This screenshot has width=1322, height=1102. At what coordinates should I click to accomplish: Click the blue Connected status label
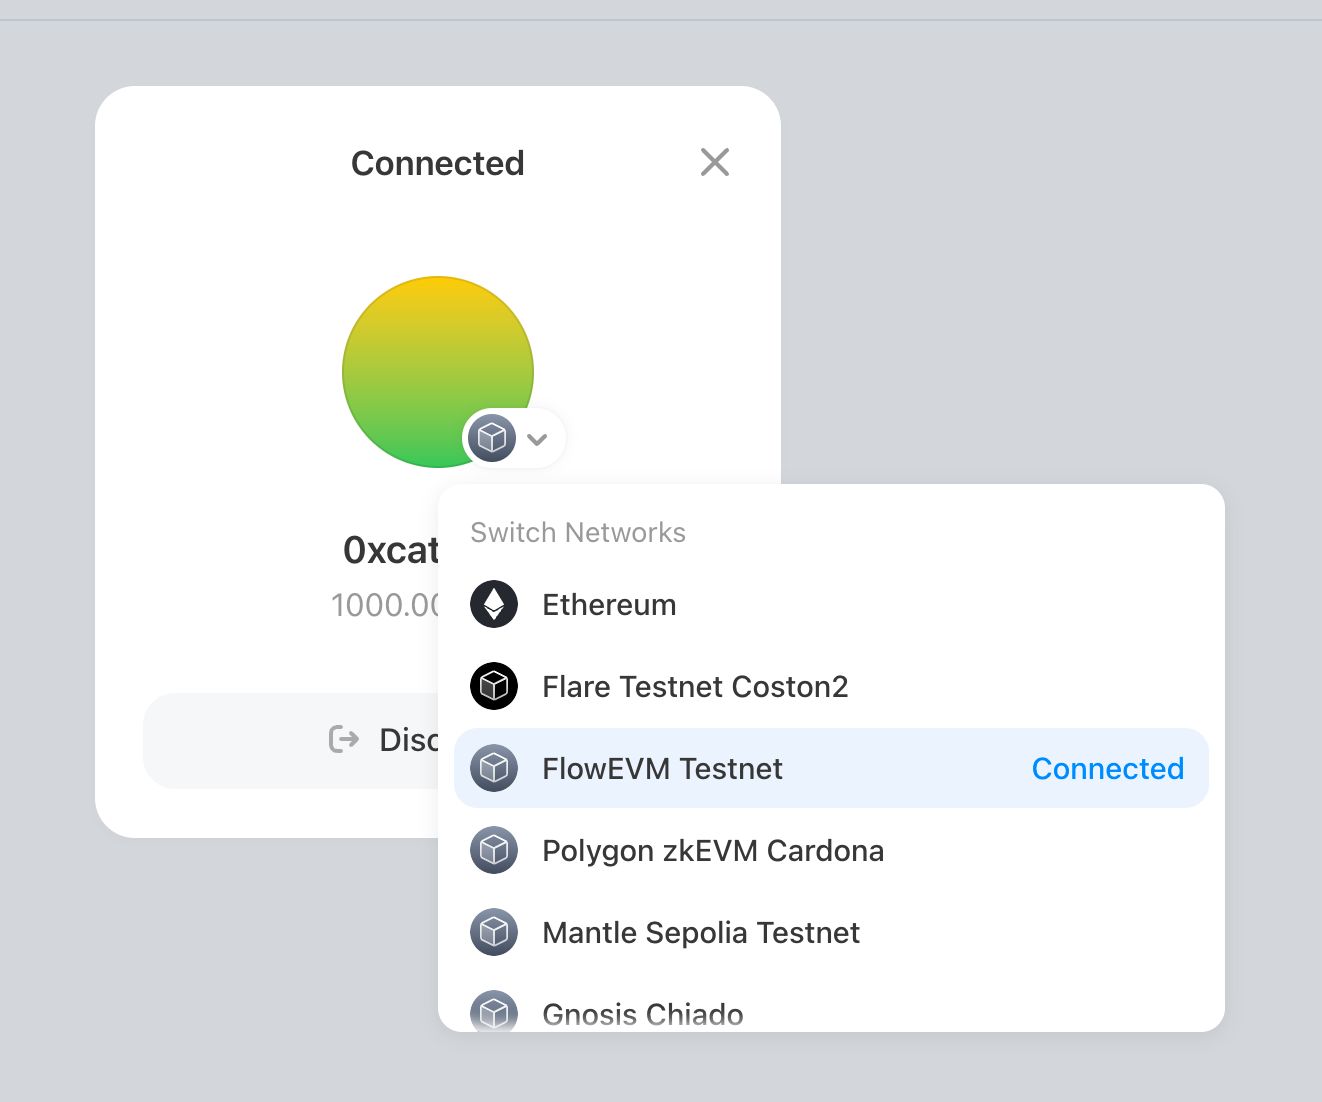1108,768
